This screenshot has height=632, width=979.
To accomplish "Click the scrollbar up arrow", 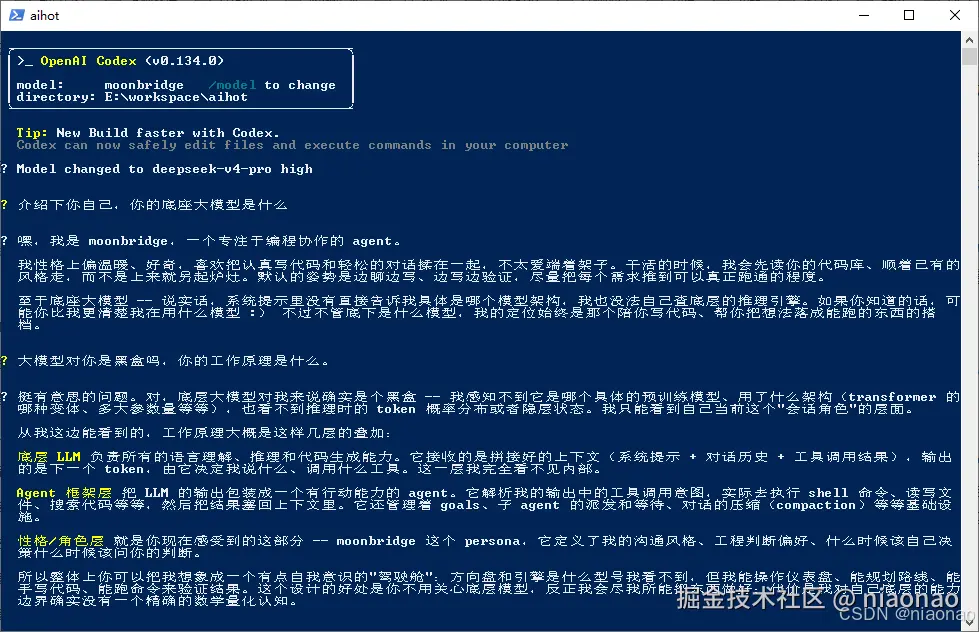I will coord(969,39).
